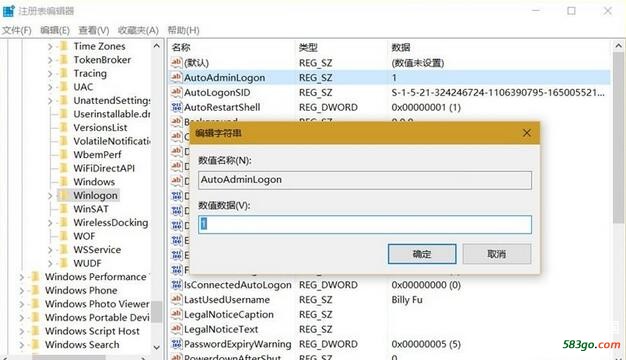Select the AutoAdminLogon value name
This screenshot has height=360, width=626.
coord(224,77)
